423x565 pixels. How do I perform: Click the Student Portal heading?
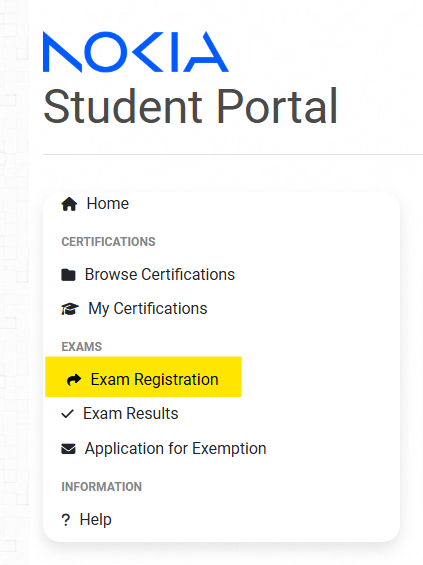tap(190, 107)
